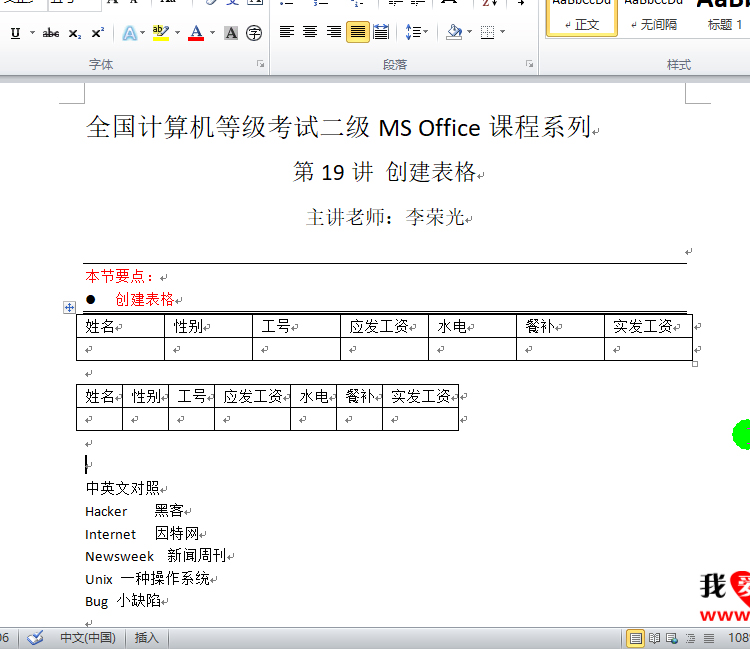Switch to Full Screen Reading view
Image resolution: width=750 pixels, height=649 pixels.
654,638
